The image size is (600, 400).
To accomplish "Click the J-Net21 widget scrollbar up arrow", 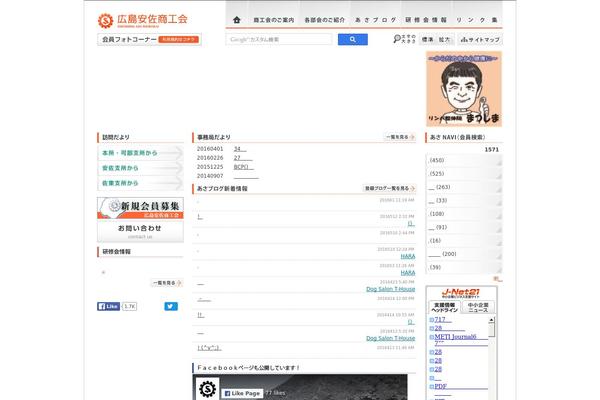I will coord(492,320).
